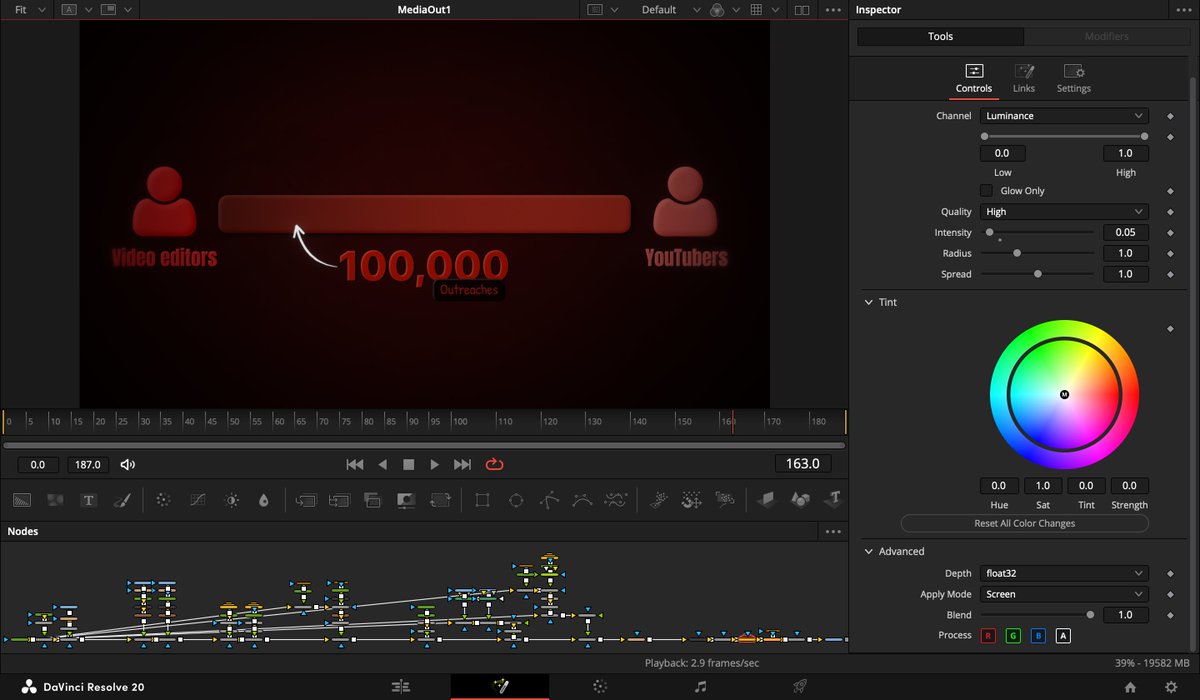Select the Ellipse mask tool

tap(516, 499)
